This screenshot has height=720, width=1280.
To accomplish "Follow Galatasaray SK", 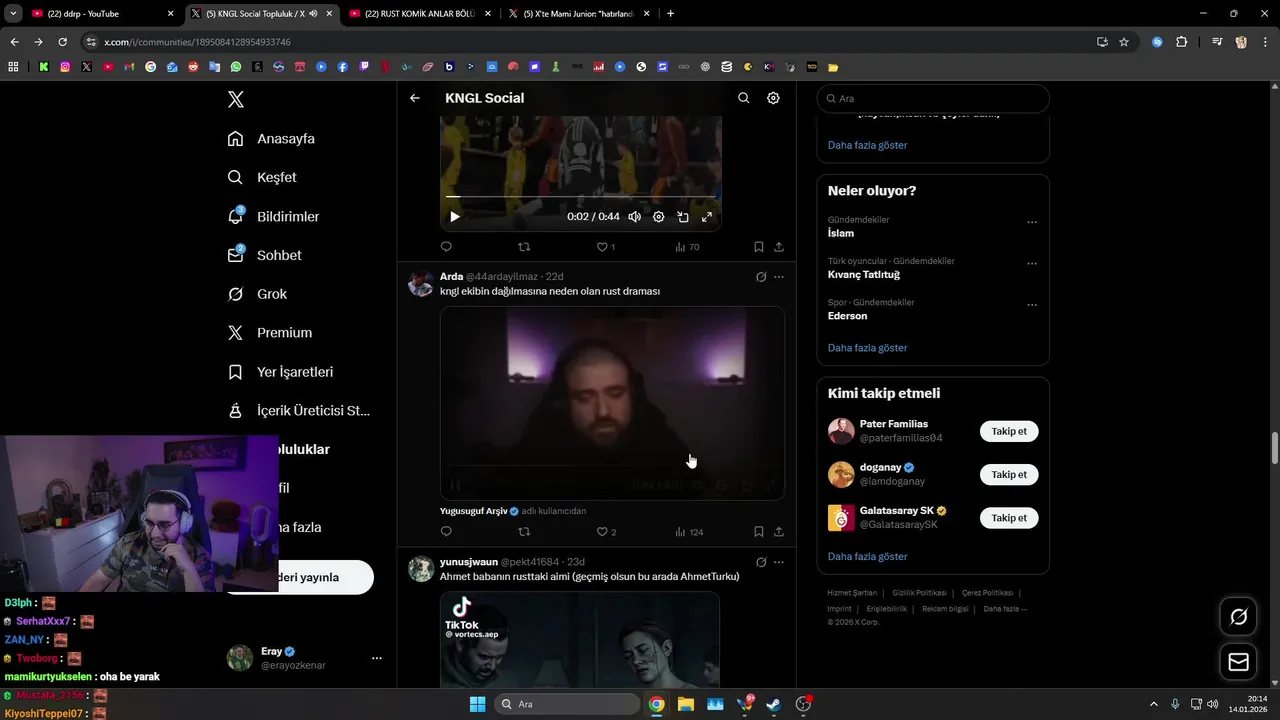I will (x=1009, y=518).
